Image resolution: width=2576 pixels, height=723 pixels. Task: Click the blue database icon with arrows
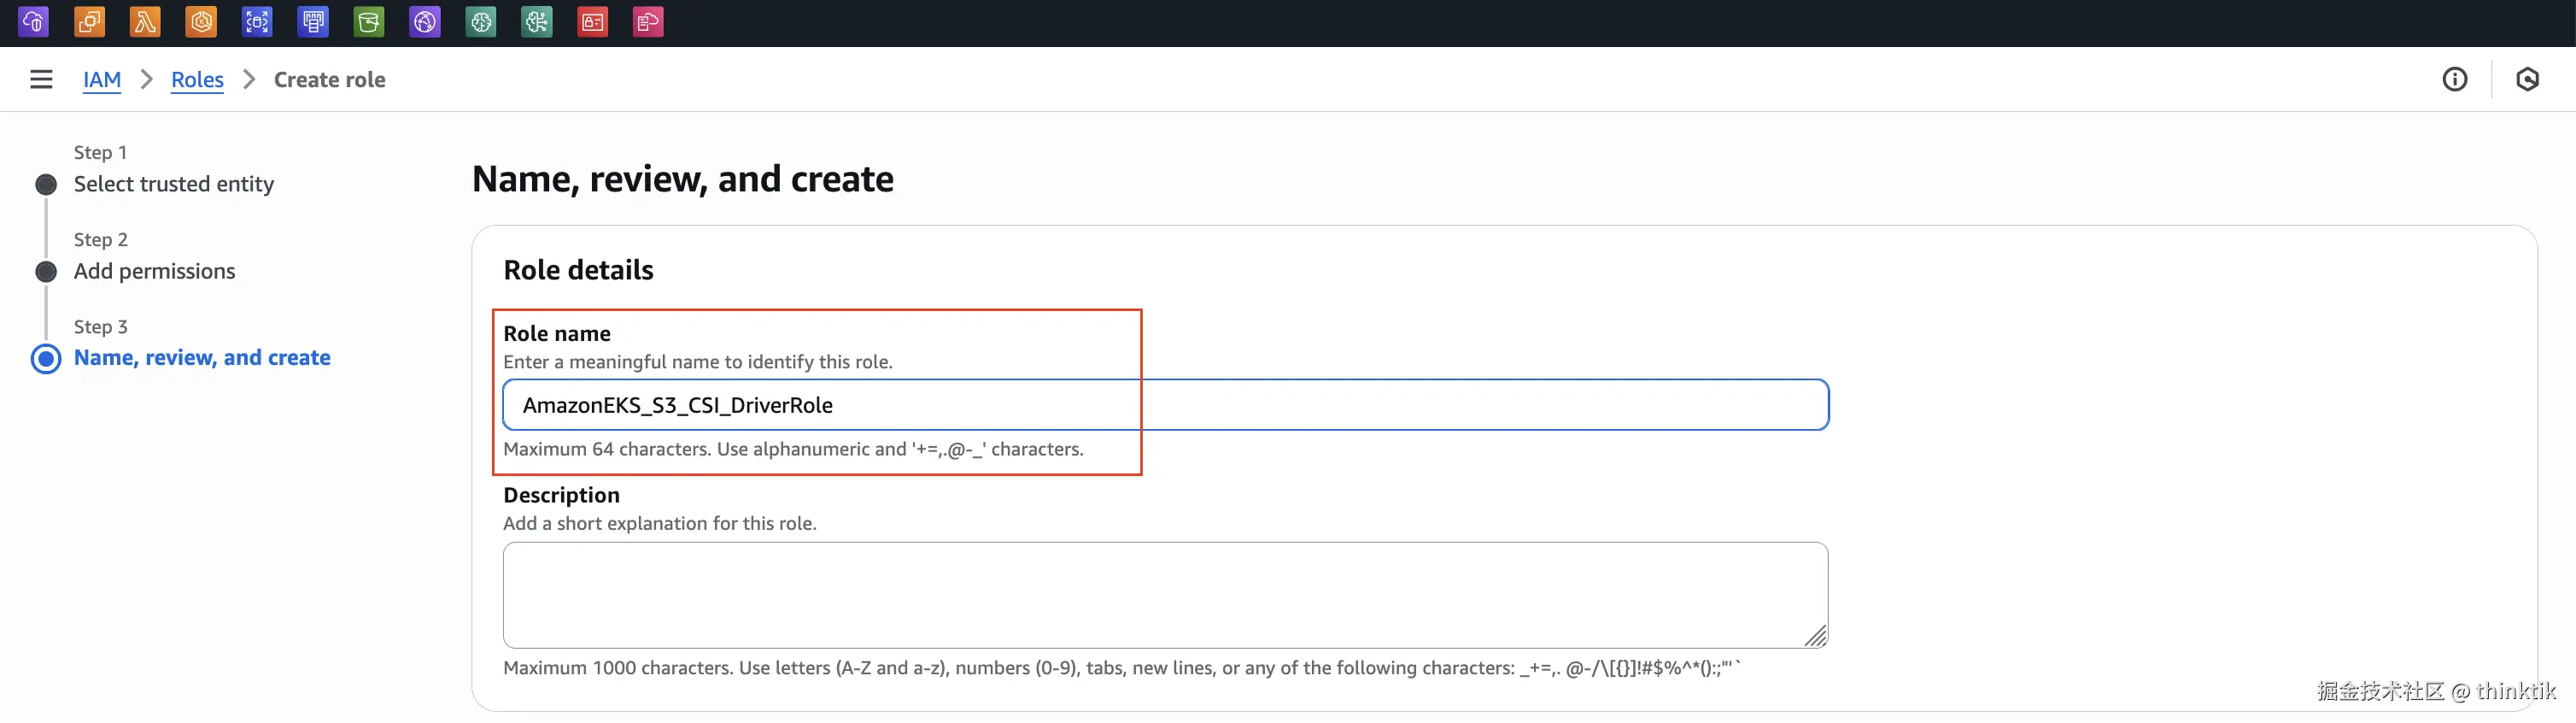click(257, 21)
